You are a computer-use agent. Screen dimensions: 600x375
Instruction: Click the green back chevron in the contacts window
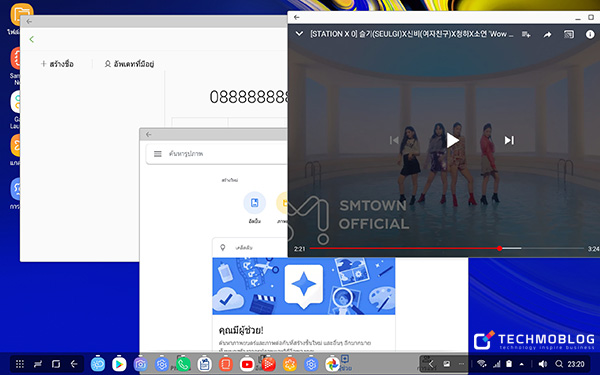pos(32,39)
